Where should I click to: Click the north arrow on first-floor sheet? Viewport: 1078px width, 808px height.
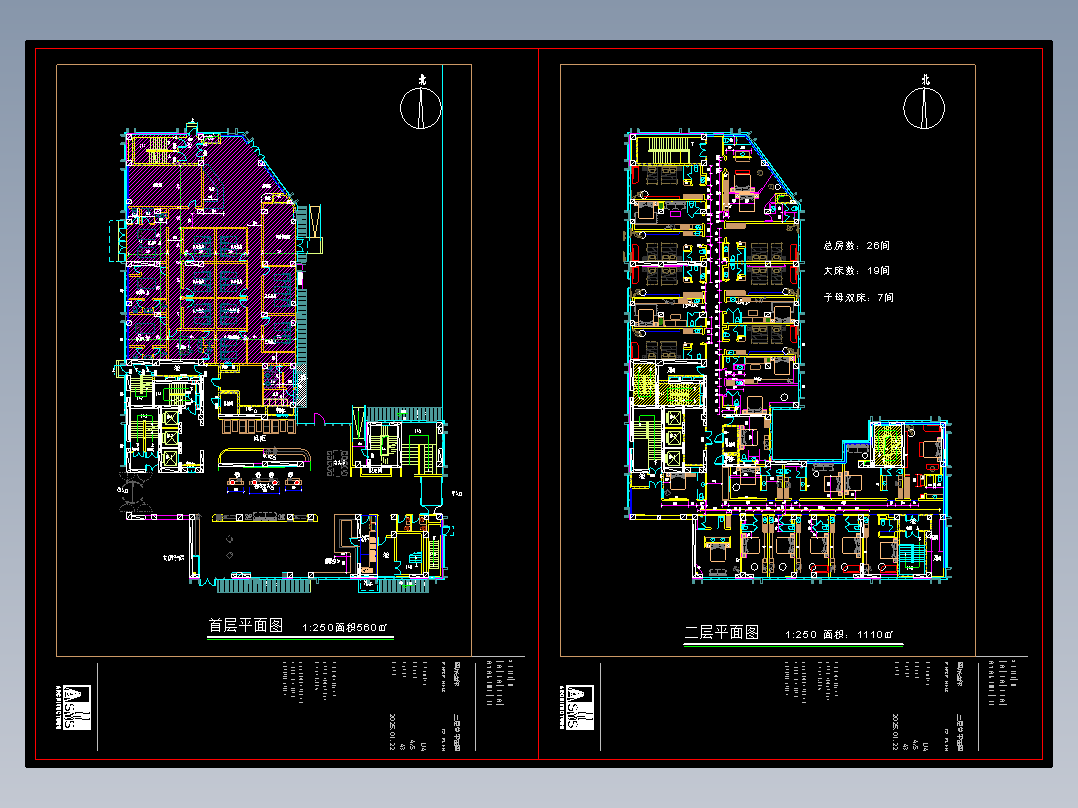pos(421,102)
